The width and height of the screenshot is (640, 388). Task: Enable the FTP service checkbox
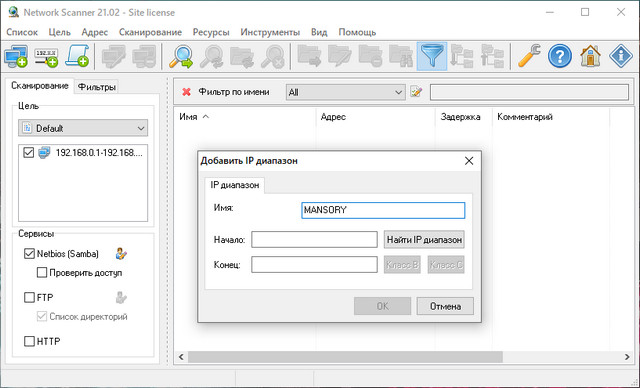[x=29, y=297]
